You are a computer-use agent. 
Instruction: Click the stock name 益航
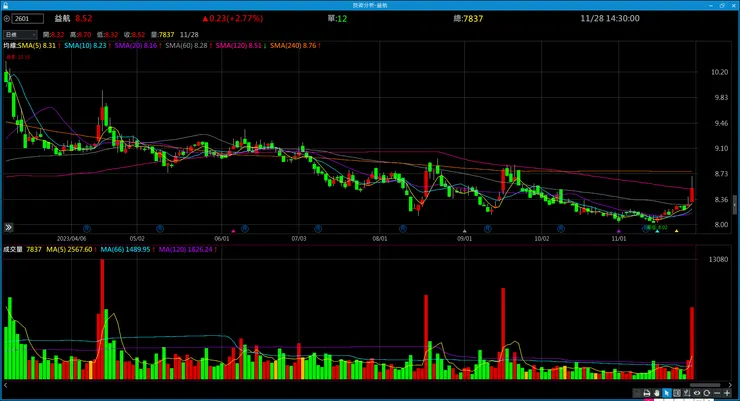[x=62, y=18]
